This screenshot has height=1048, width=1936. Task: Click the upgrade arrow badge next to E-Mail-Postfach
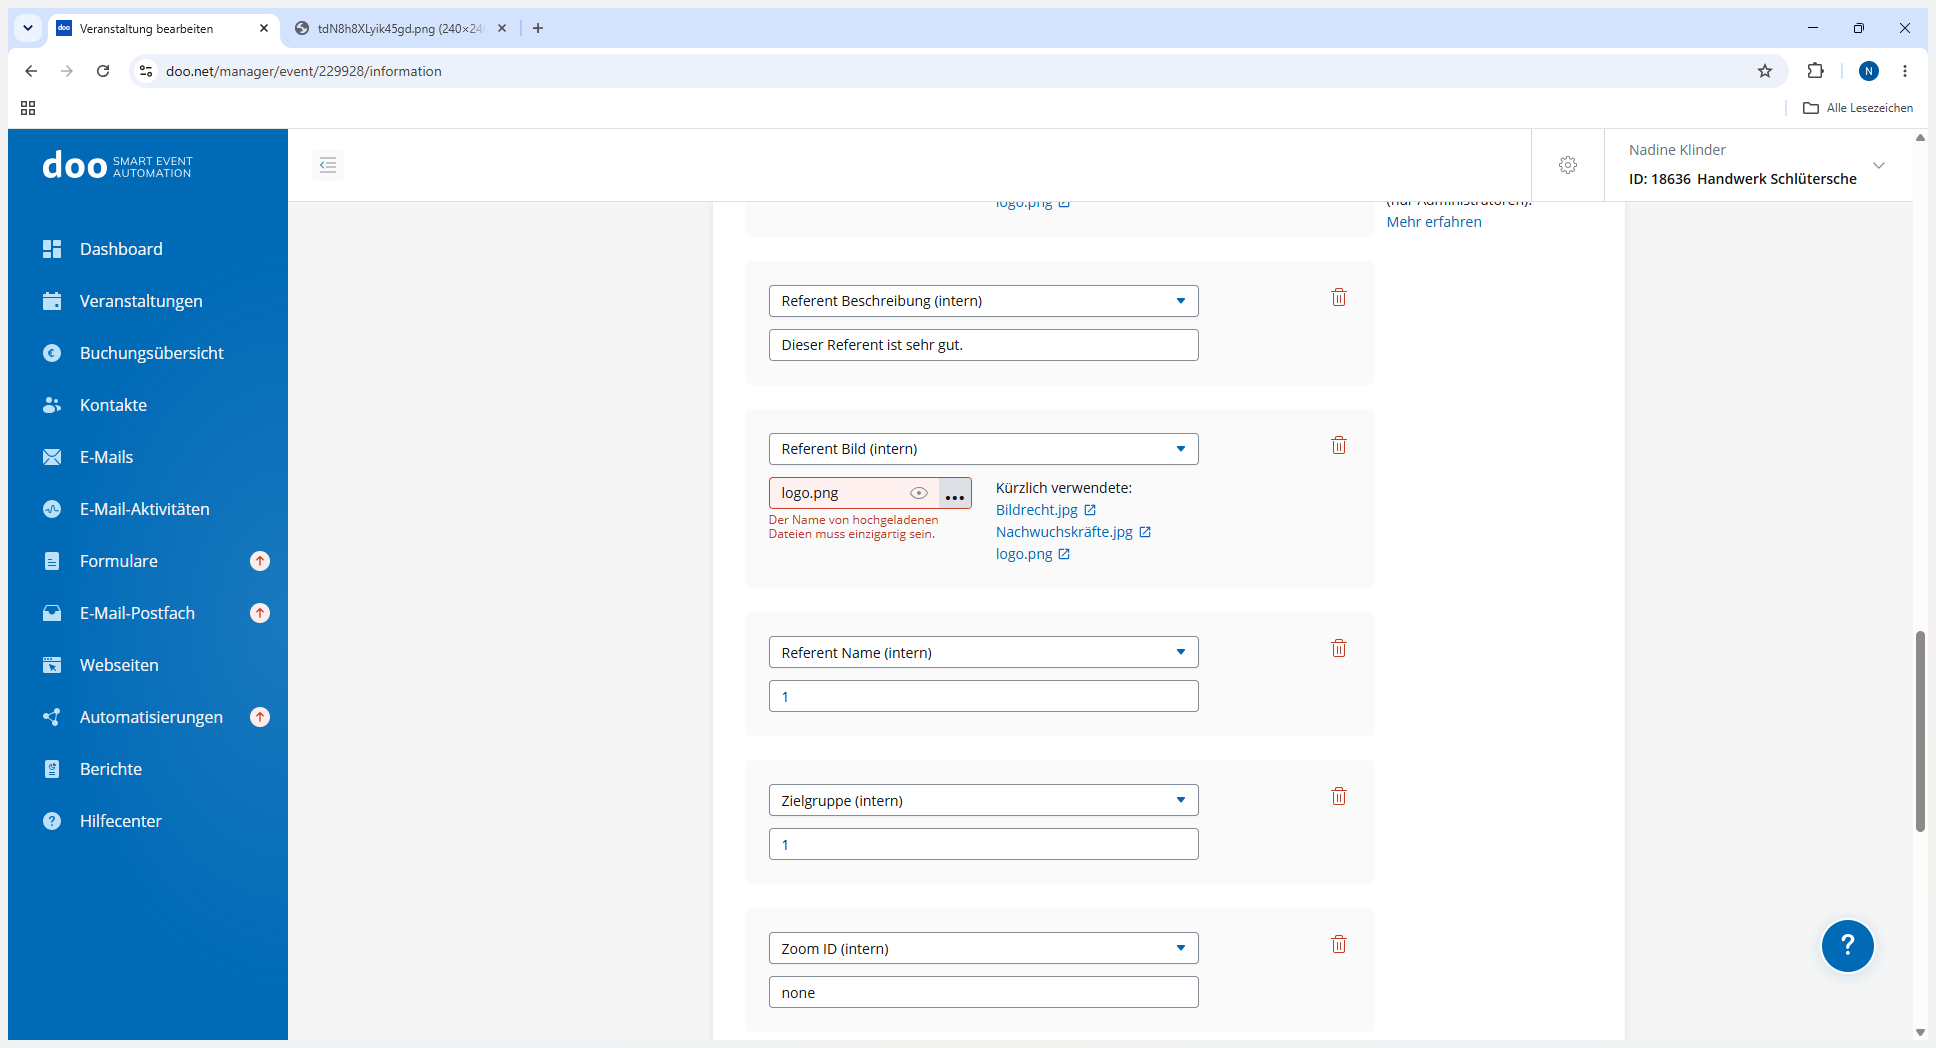tap(260, 613)
